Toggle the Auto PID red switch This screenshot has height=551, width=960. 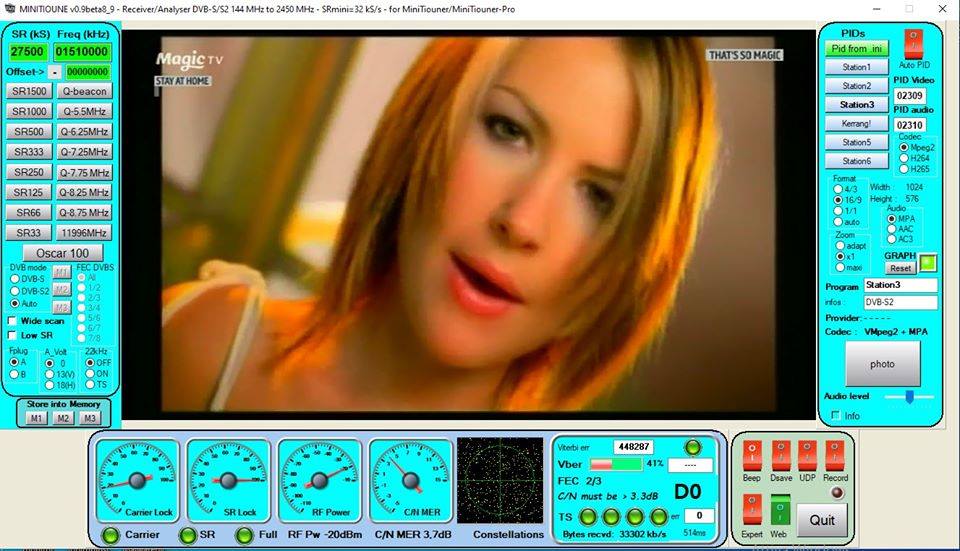913,44
